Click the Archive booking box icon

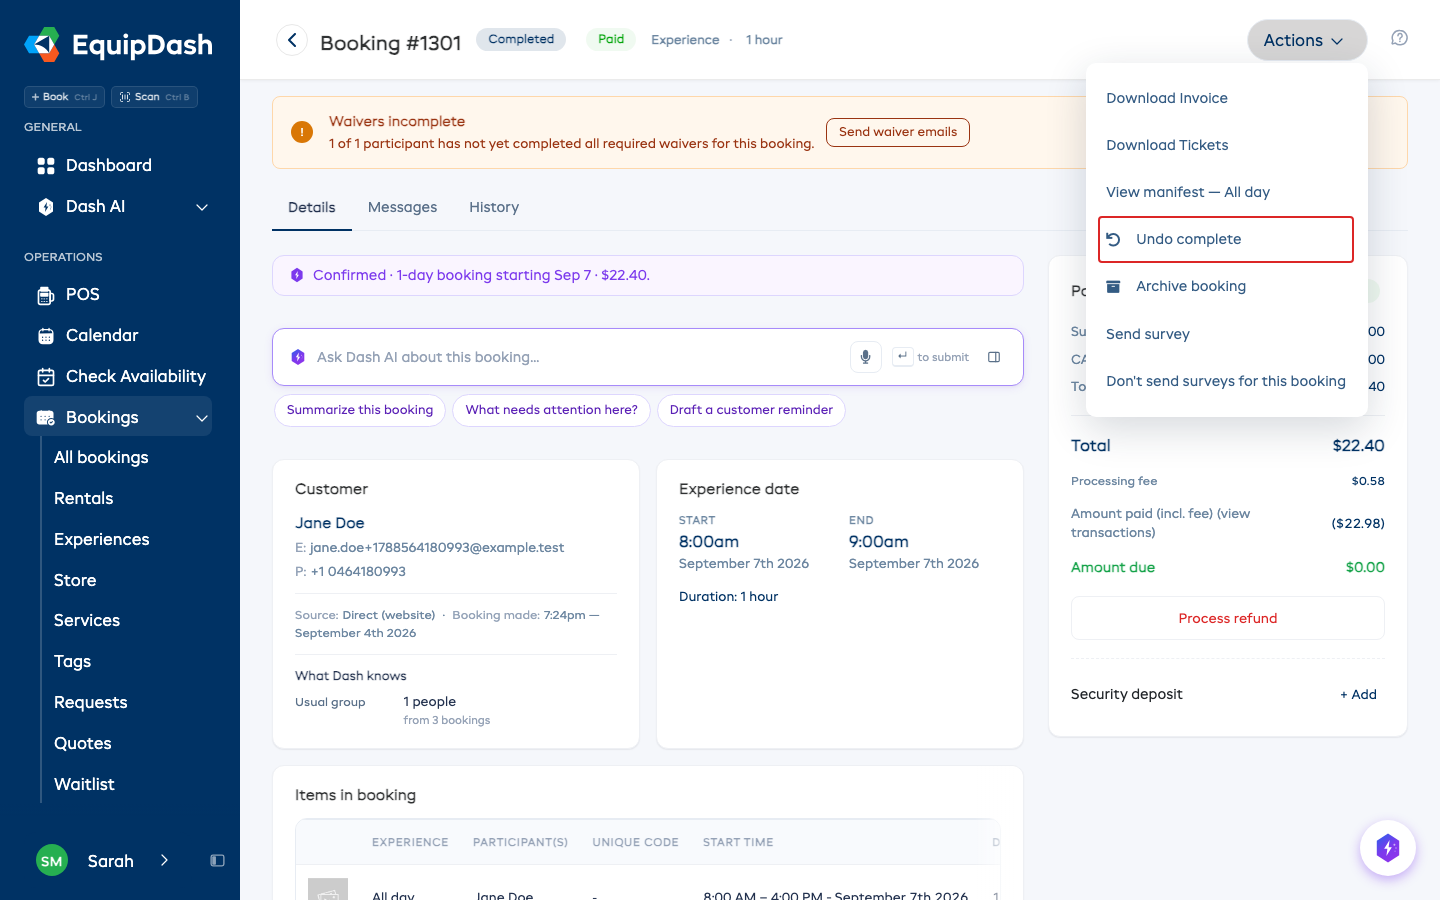coord(1113,286)
